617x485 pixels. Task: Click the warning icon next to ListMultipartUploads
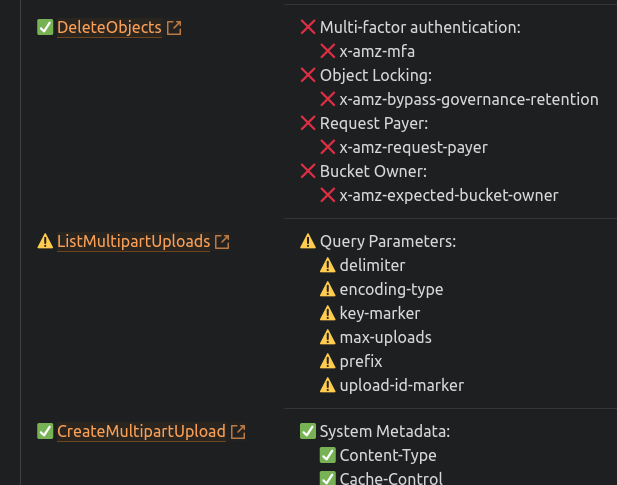tap(45, 241)
